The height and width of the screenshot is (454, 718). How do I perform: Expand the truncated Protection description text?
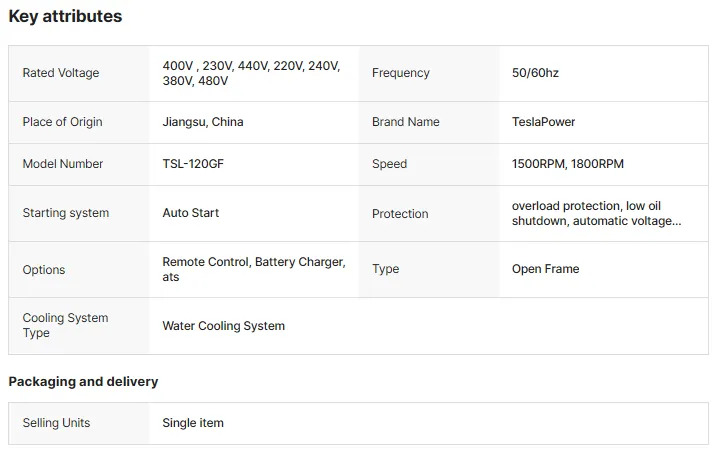coord(597,213)
